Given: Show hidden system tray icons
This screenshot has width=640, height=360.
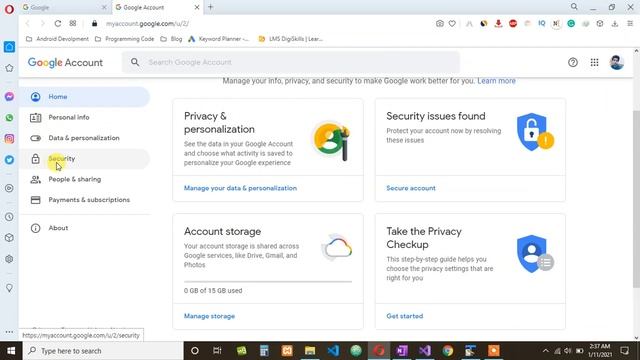Looking at the screenshot, I should pos(545,351).
